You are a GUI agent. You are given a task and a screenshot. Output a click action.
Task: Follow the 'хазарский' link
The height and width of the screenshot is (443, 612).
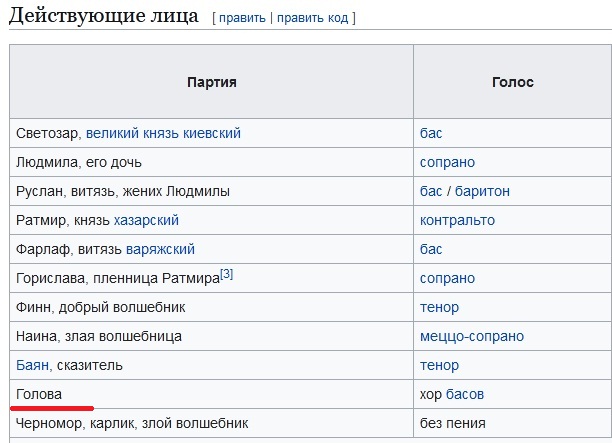146,220
